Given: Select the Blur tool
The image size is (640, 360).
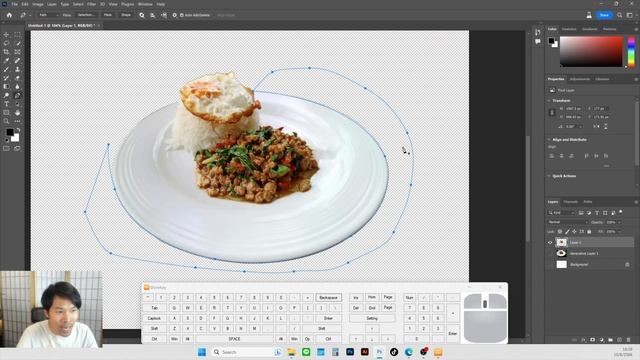Looking at the screenshot, I should [18, 87].
